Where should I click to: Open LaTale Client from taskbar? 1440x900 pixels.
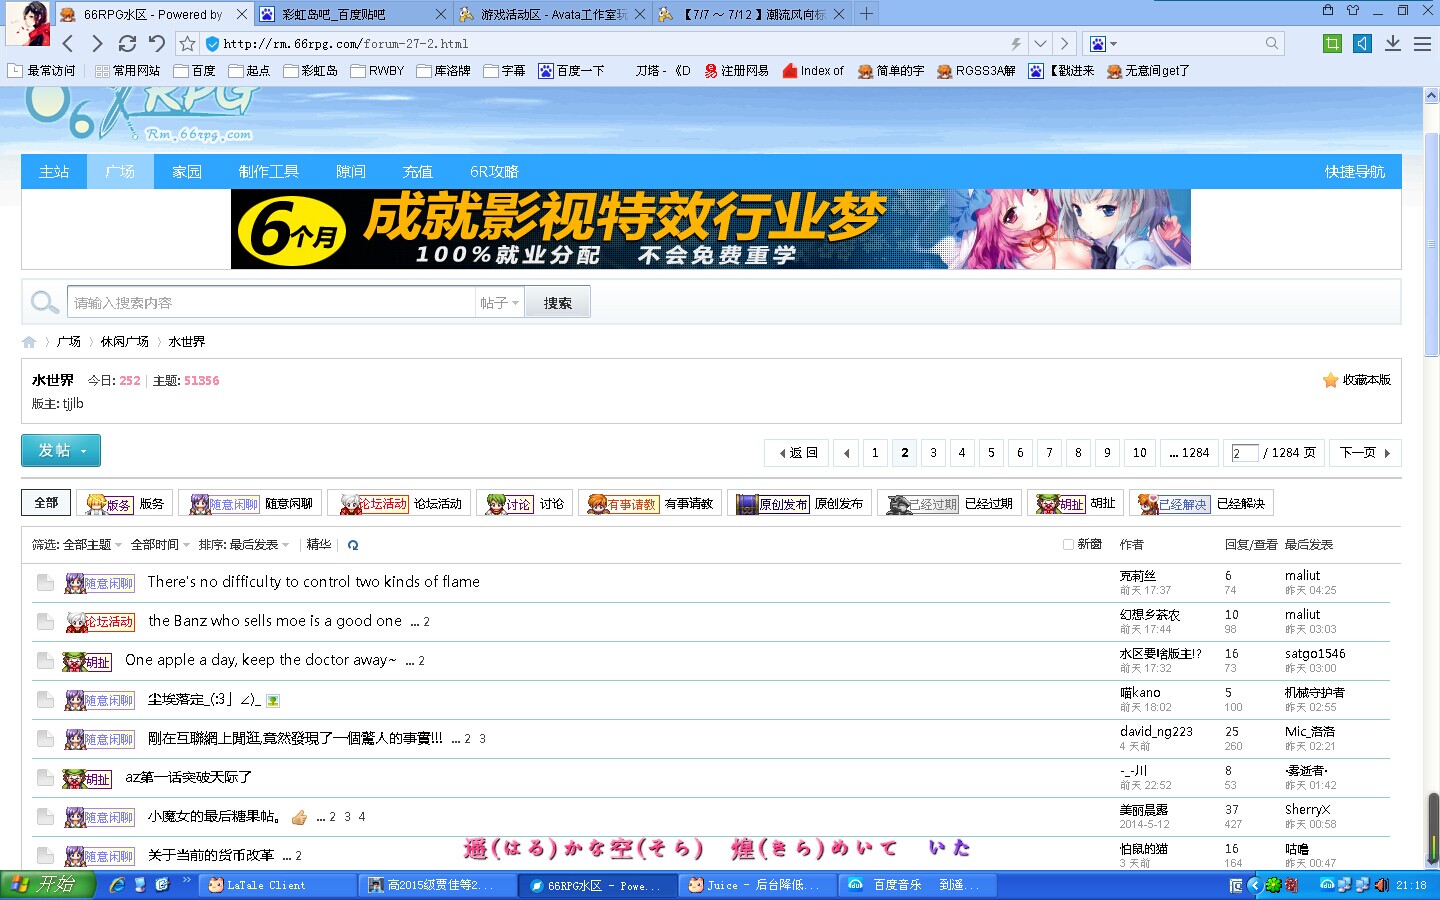click(x=277, y=885)
